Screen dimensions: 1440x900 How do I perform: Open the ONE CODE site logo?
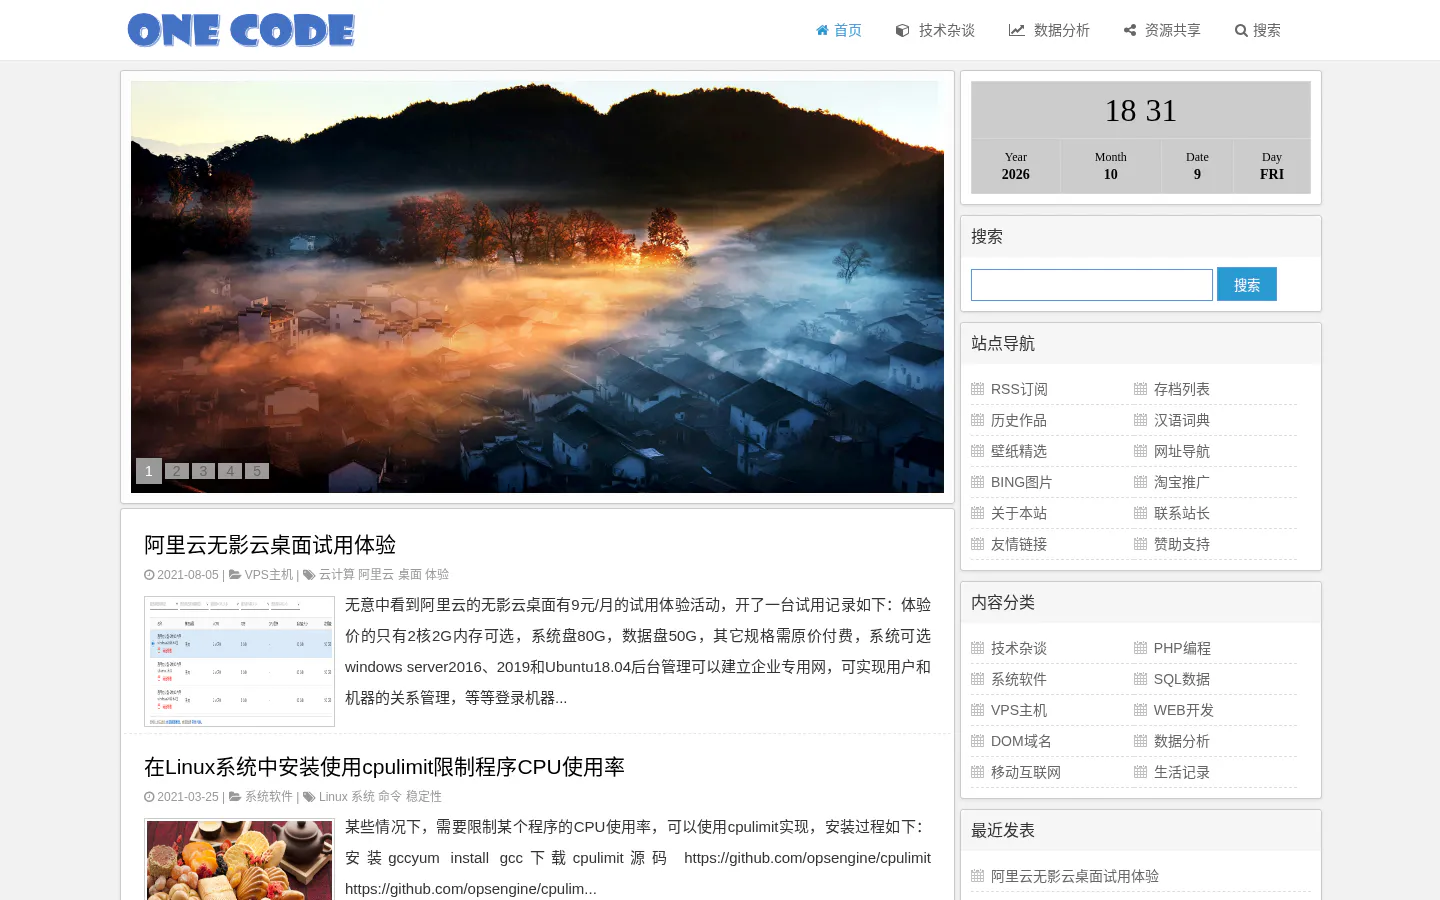[241, 30]
